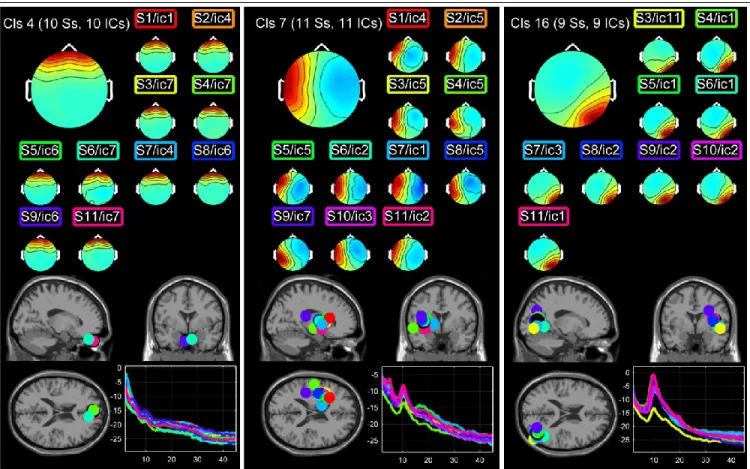Click the Cls 7 (11 Ss, 11 ICs) title
This screenshot has width=750, height=469.
pyautogui.click(x=319, y=23)
